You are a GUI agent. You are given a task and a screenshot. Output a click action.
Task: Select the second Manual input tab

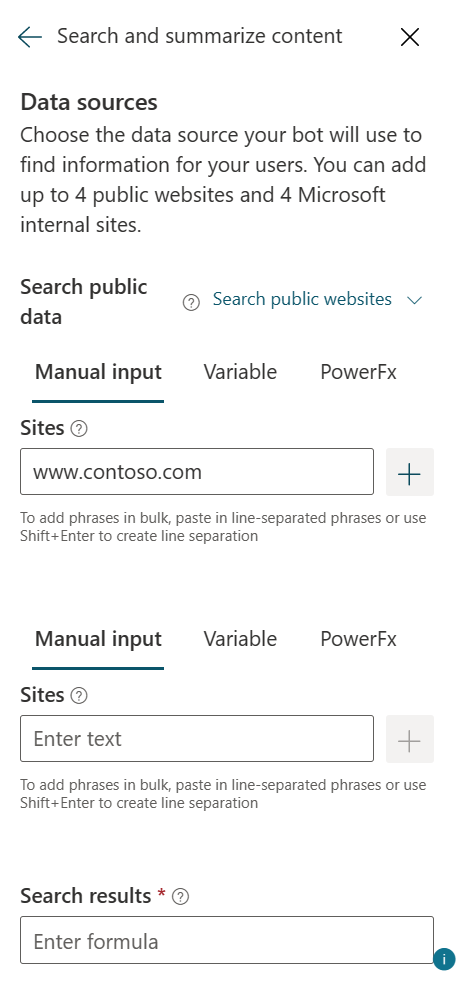98,639
